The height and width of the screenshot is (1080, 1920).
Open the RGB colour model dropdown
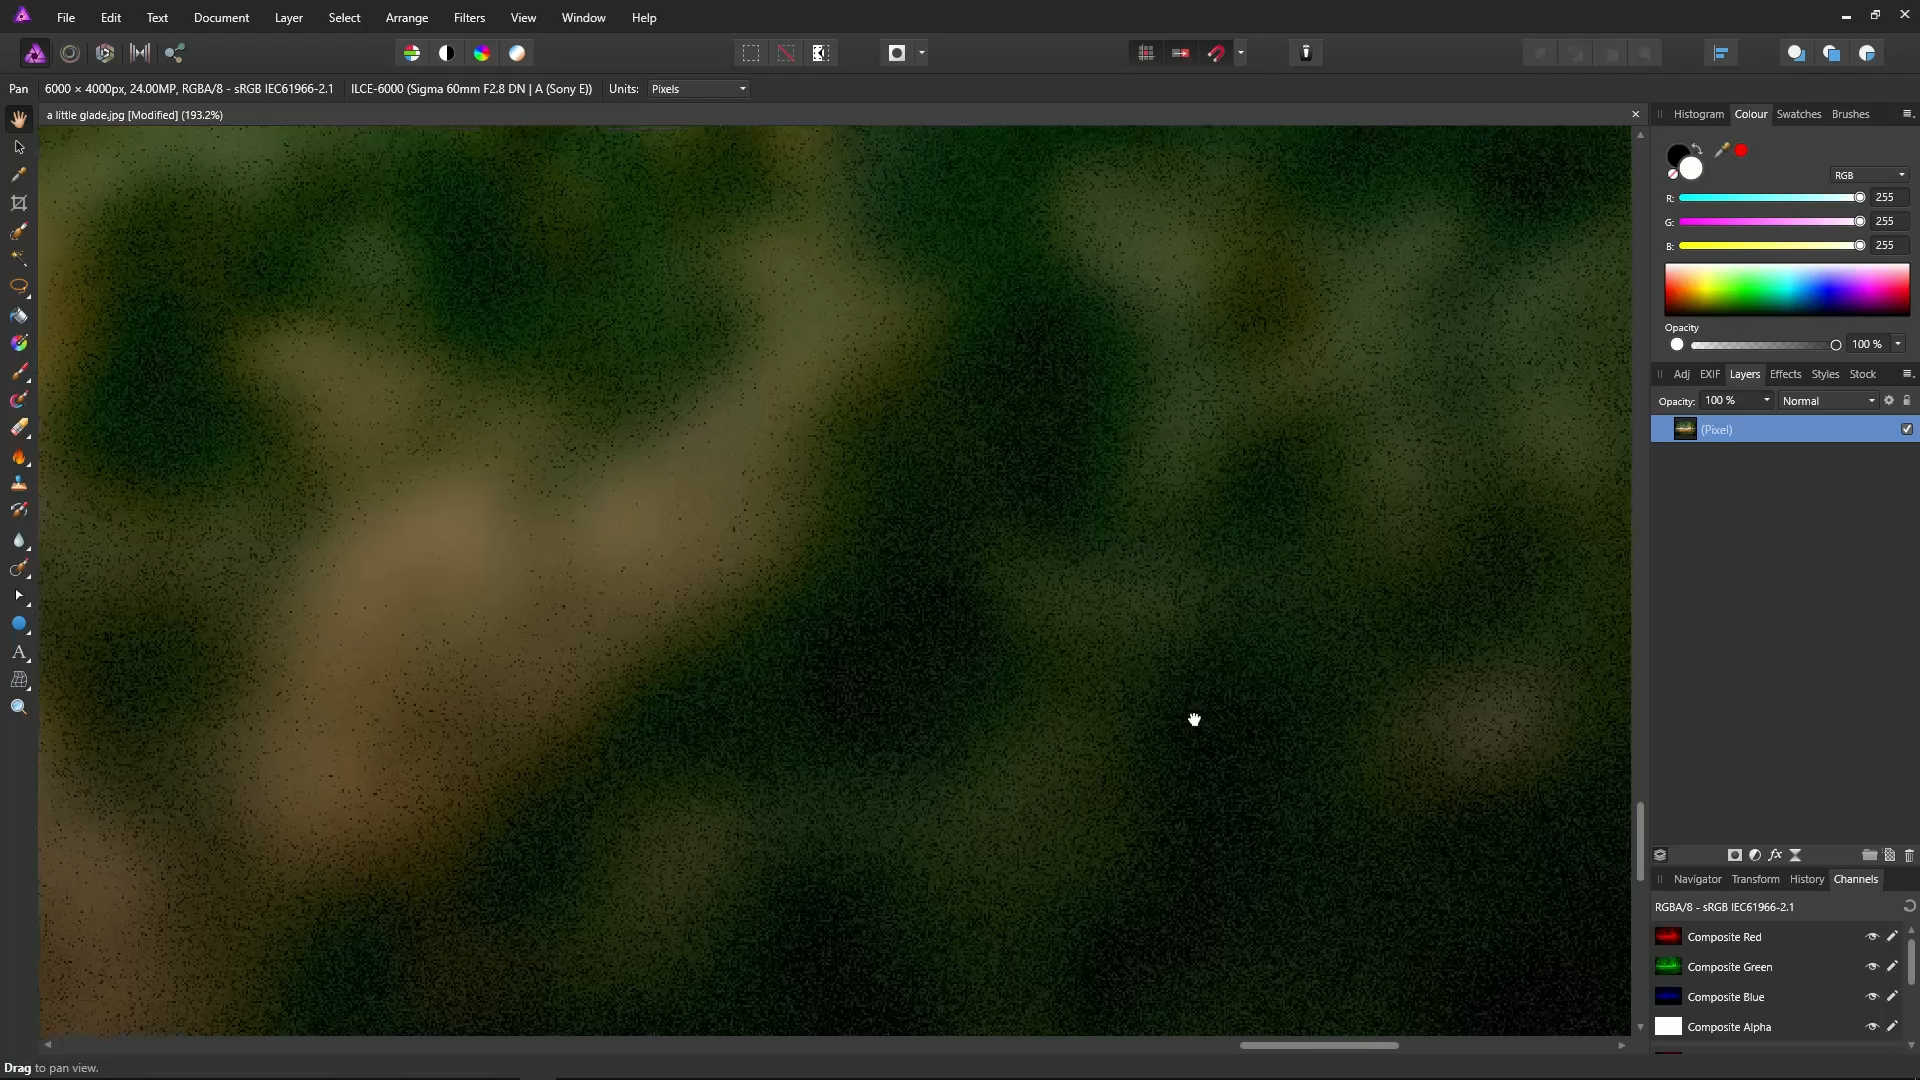[1868, 175]
